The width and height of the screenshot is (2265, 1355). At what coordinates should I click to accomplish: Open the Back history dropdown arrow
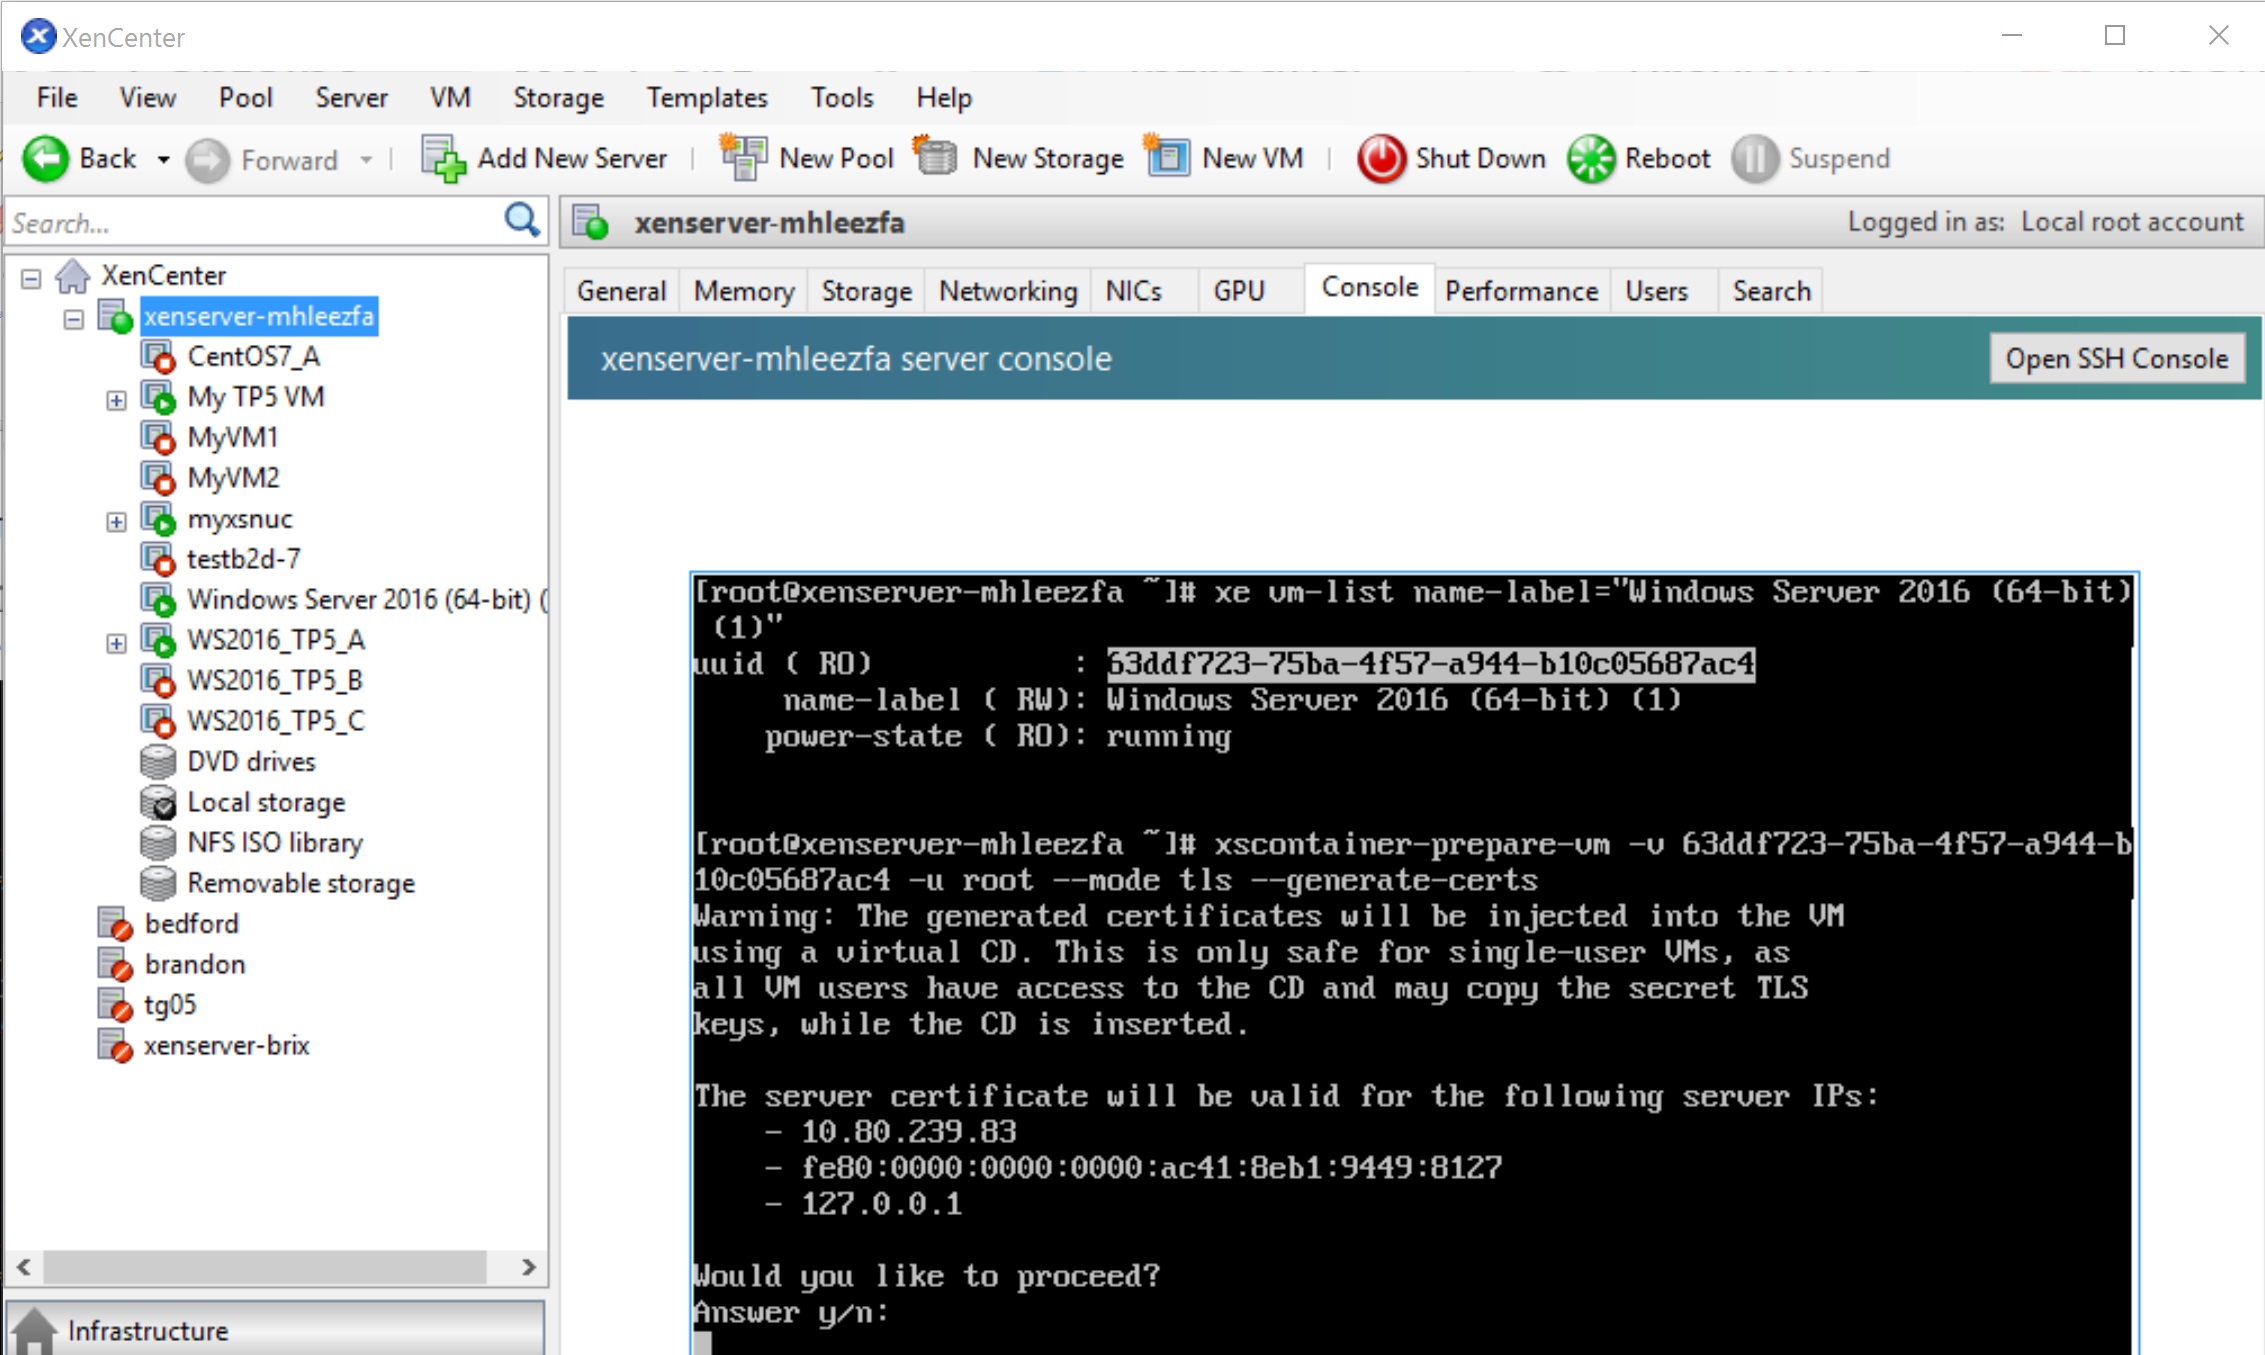tap(163, 160)
